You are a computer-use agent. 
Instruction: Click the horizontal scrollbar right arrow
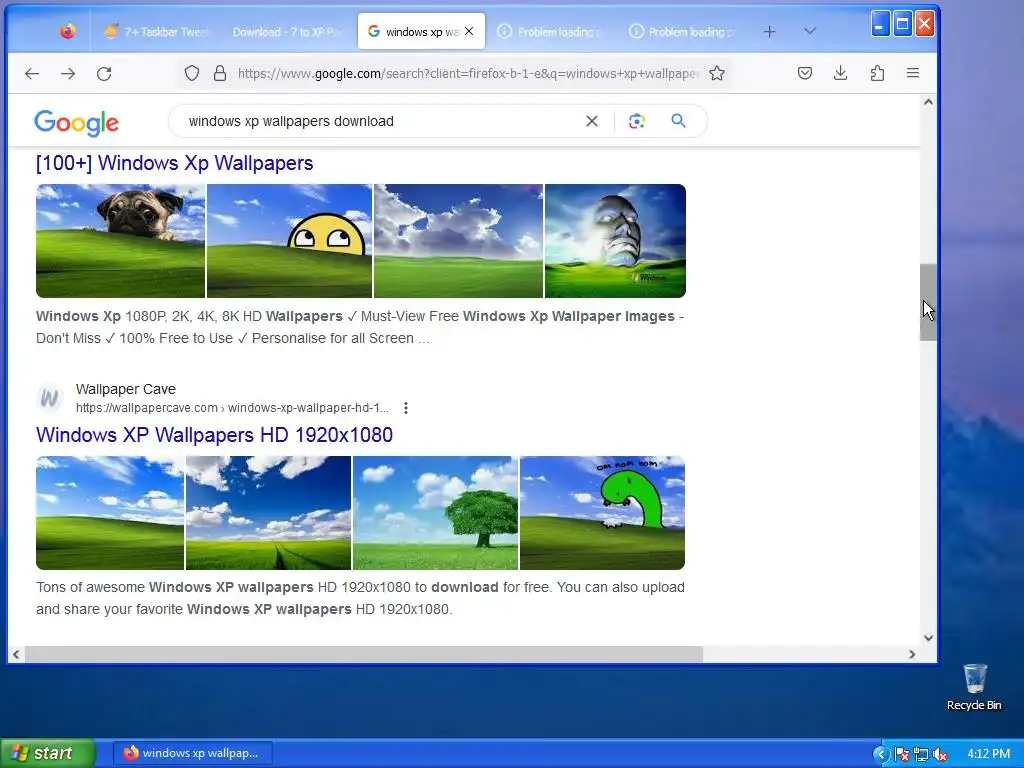[x=912, y=654]
